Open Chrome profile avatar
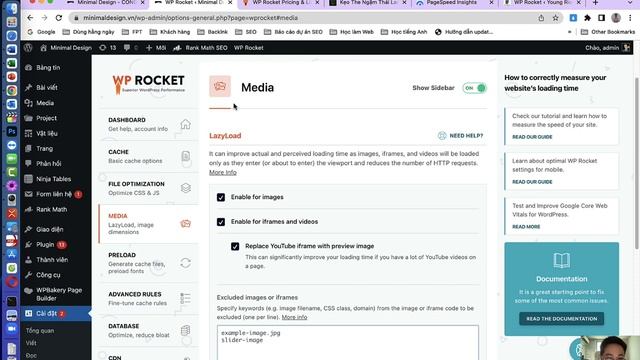 click(616, 18)
